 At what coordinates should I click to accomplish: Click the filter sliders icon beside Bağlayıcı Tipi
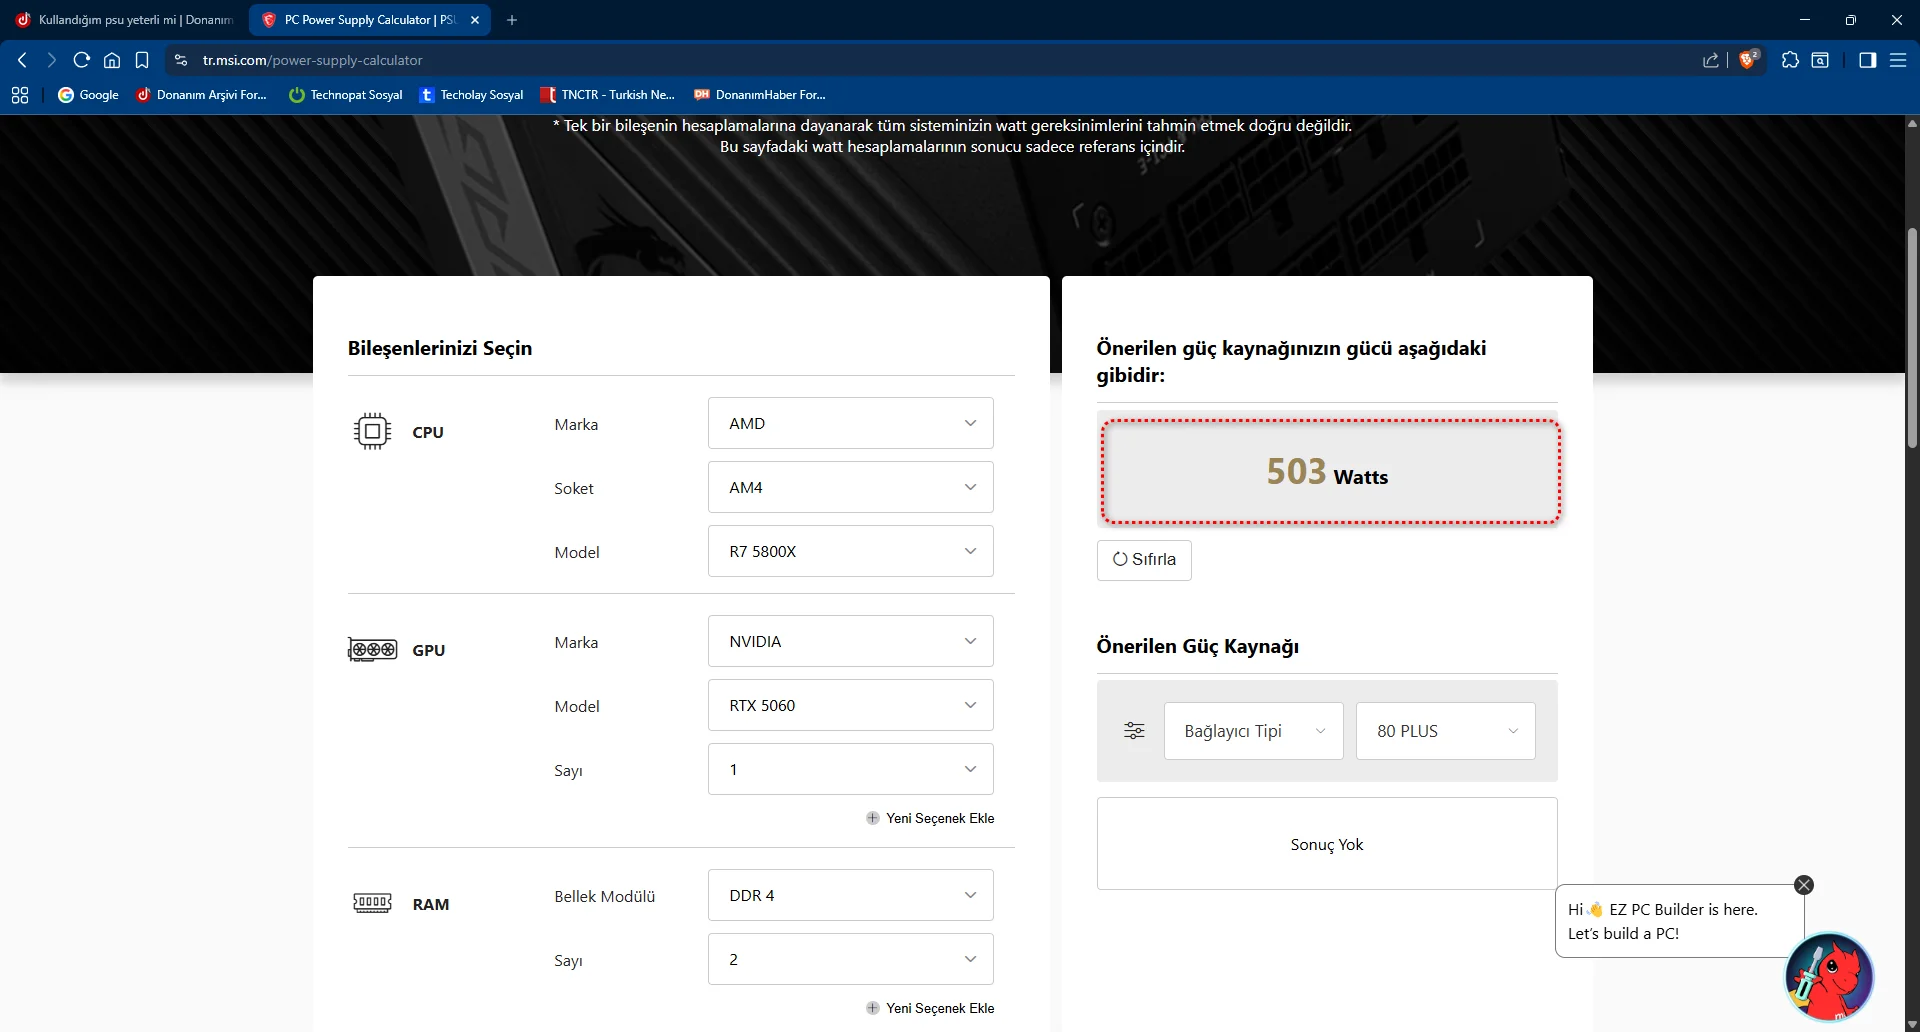[x=1134, y=731]
